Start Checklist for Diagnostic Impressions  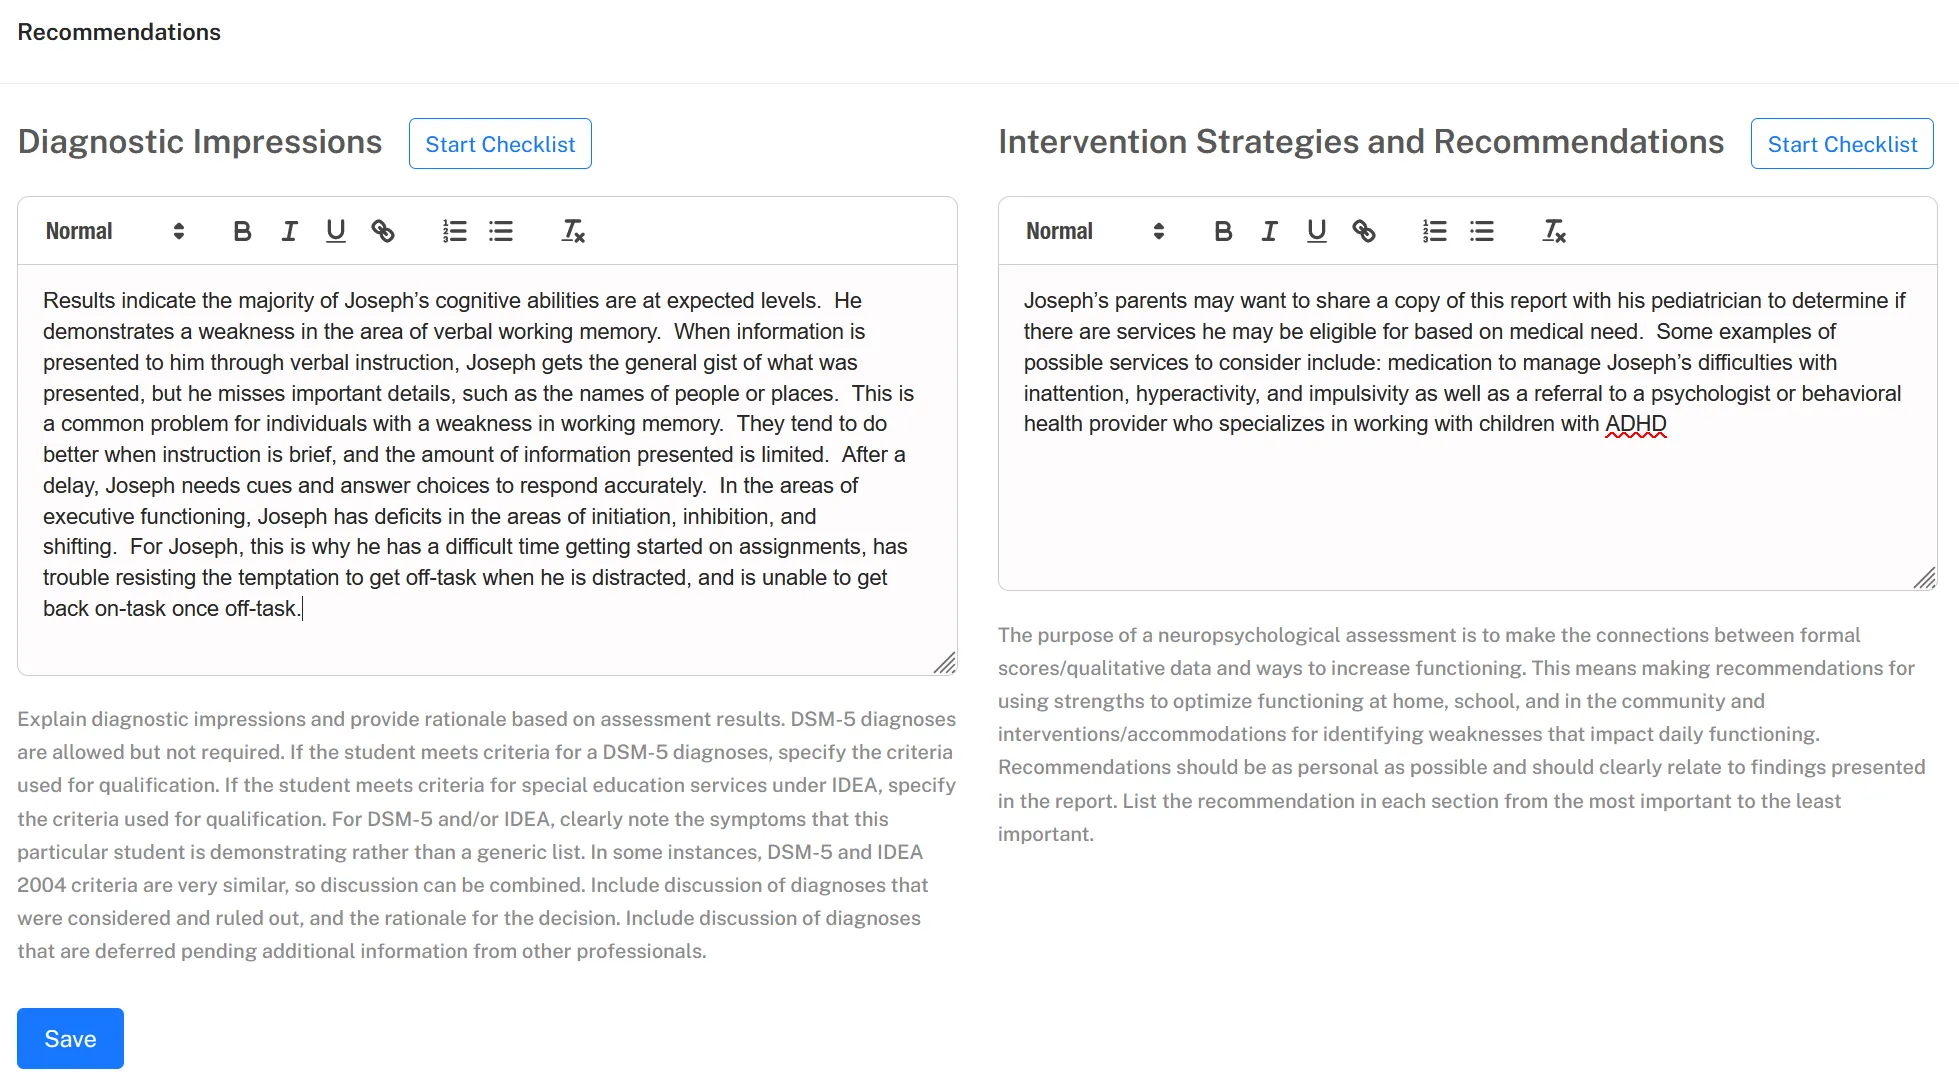pos(500,144)
